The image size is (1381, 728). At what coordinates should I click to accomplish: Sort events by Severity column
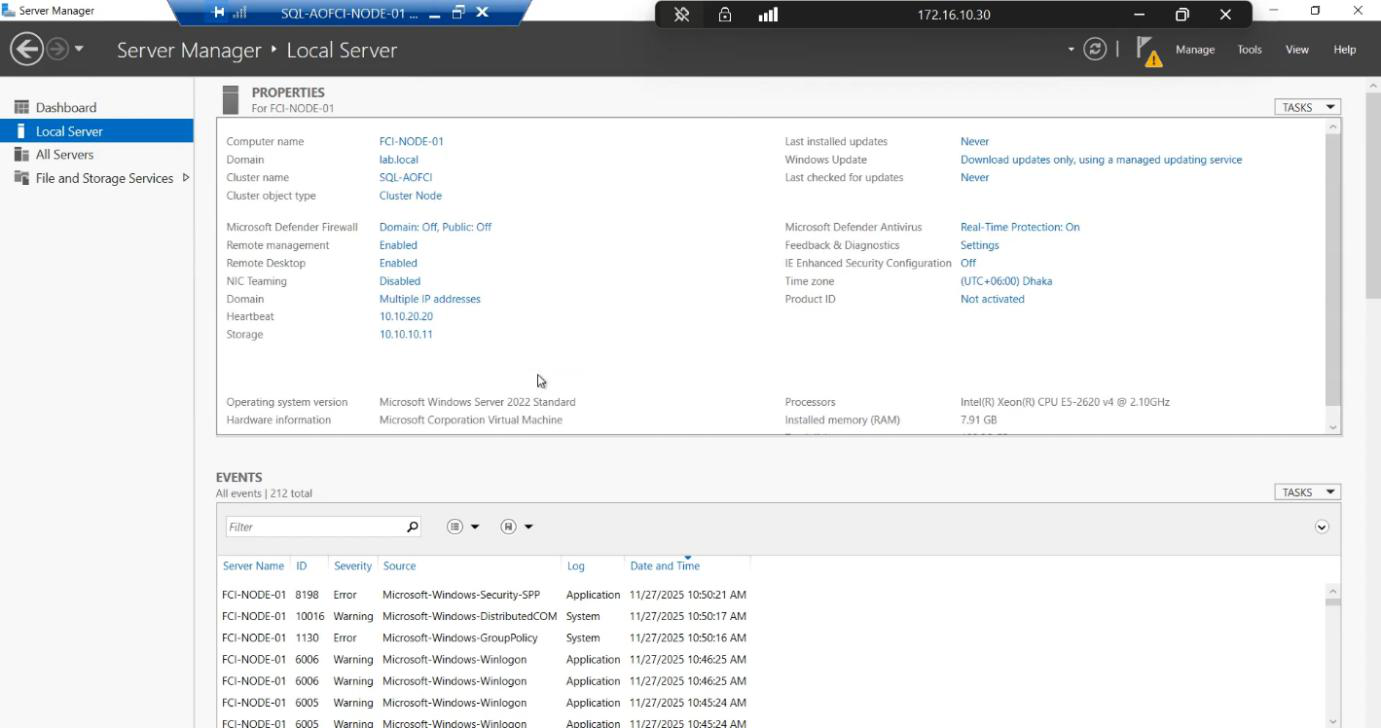coord(353,566)
